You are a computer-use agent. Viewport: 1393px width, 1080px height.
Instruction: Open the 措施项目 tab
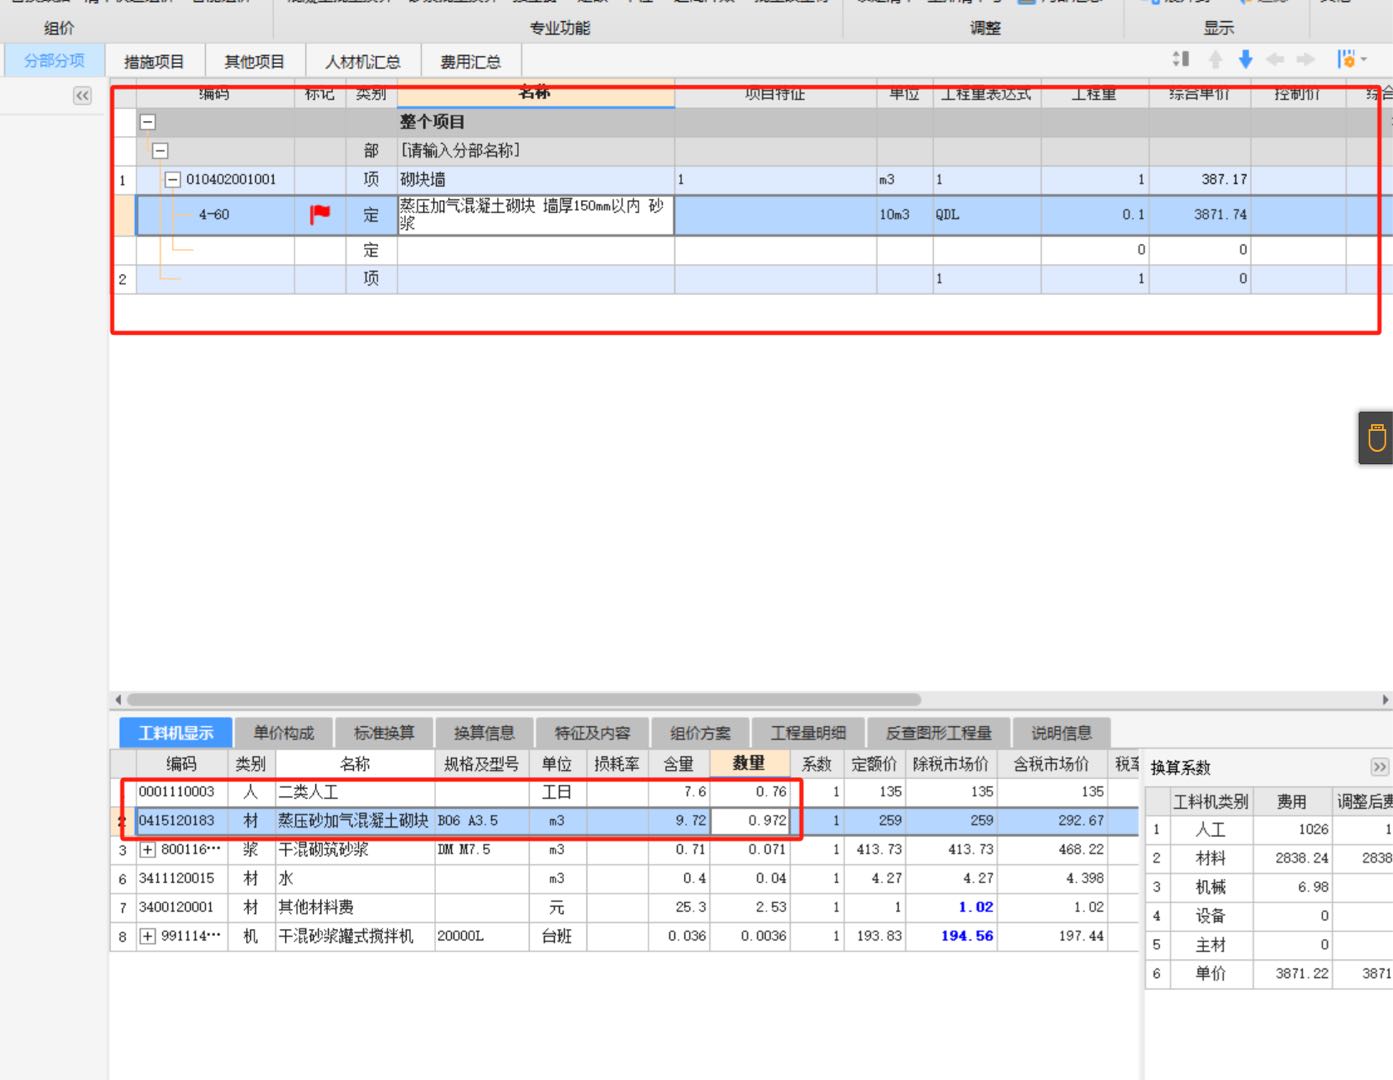click(154, 61)
